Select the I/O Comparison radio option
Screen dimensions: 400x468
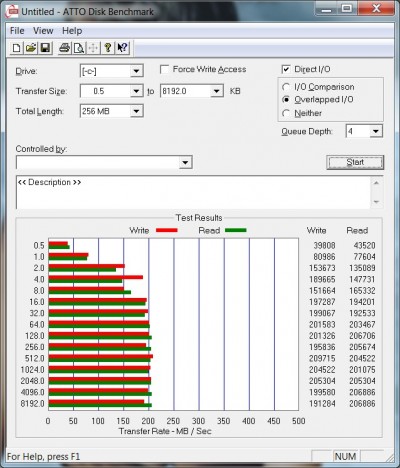286,87
